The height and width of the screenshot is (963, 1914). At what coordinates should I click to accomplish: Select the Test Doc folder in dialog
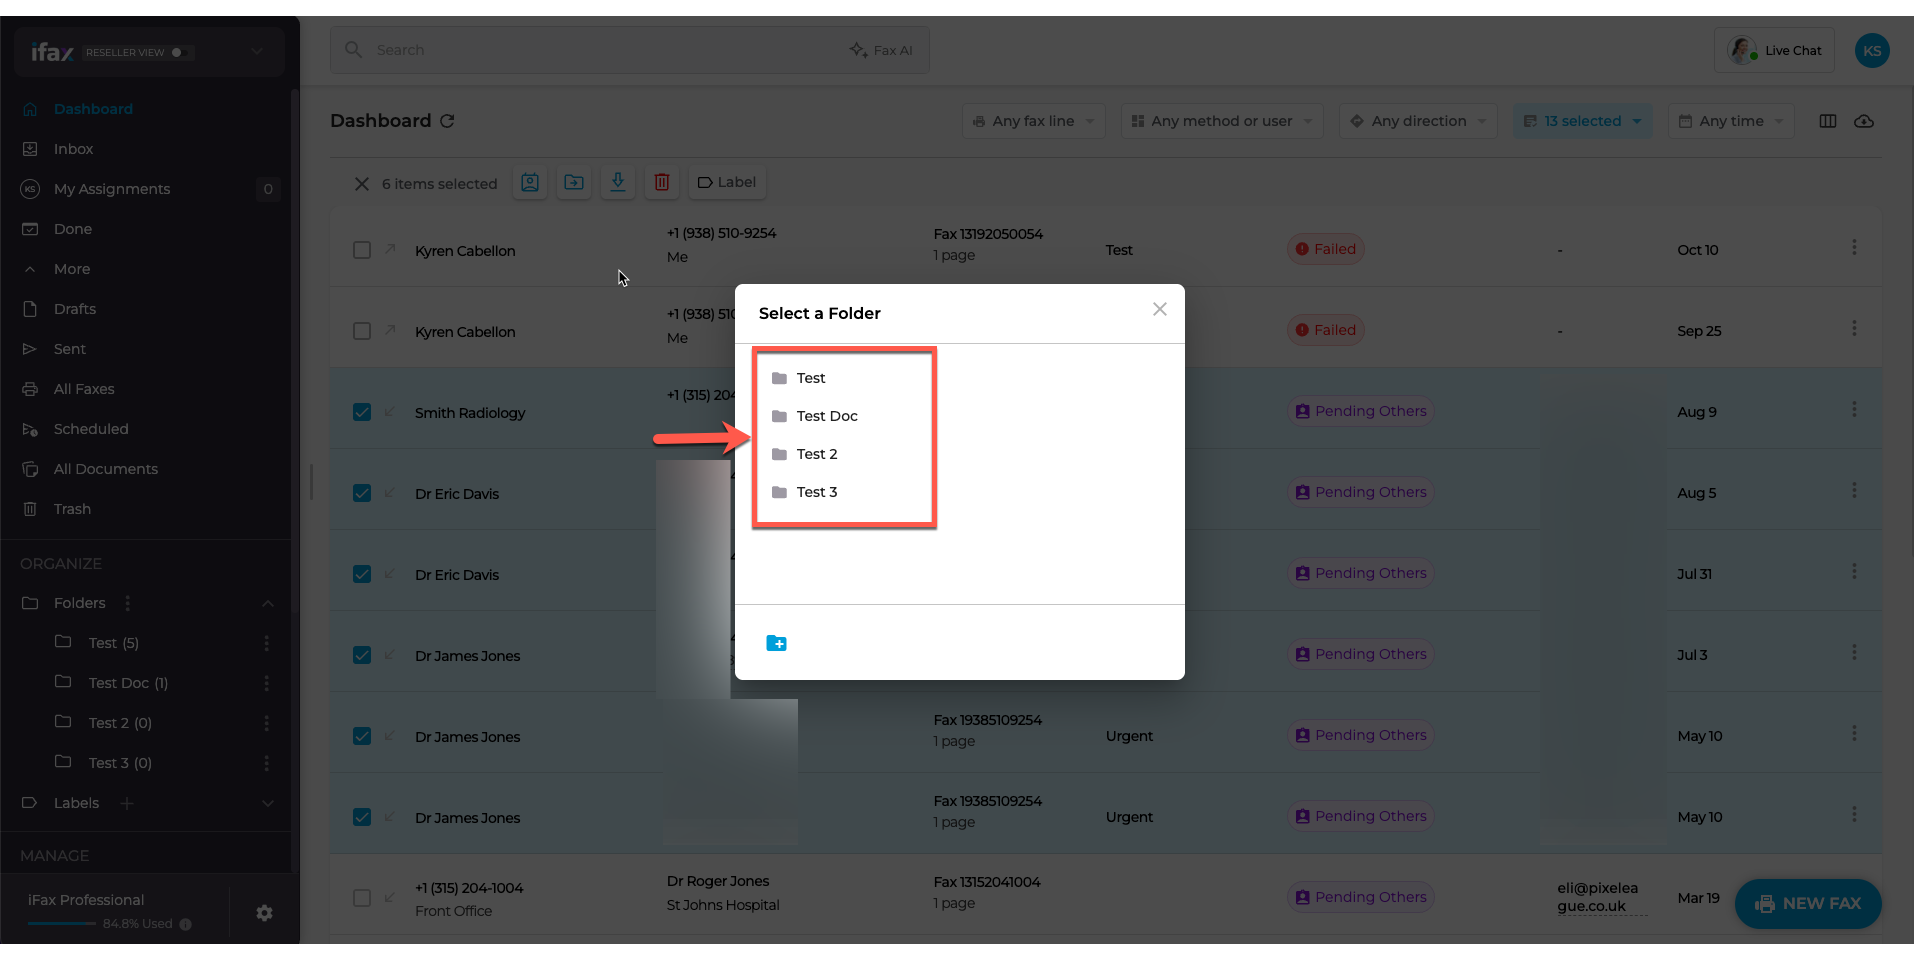826,415
